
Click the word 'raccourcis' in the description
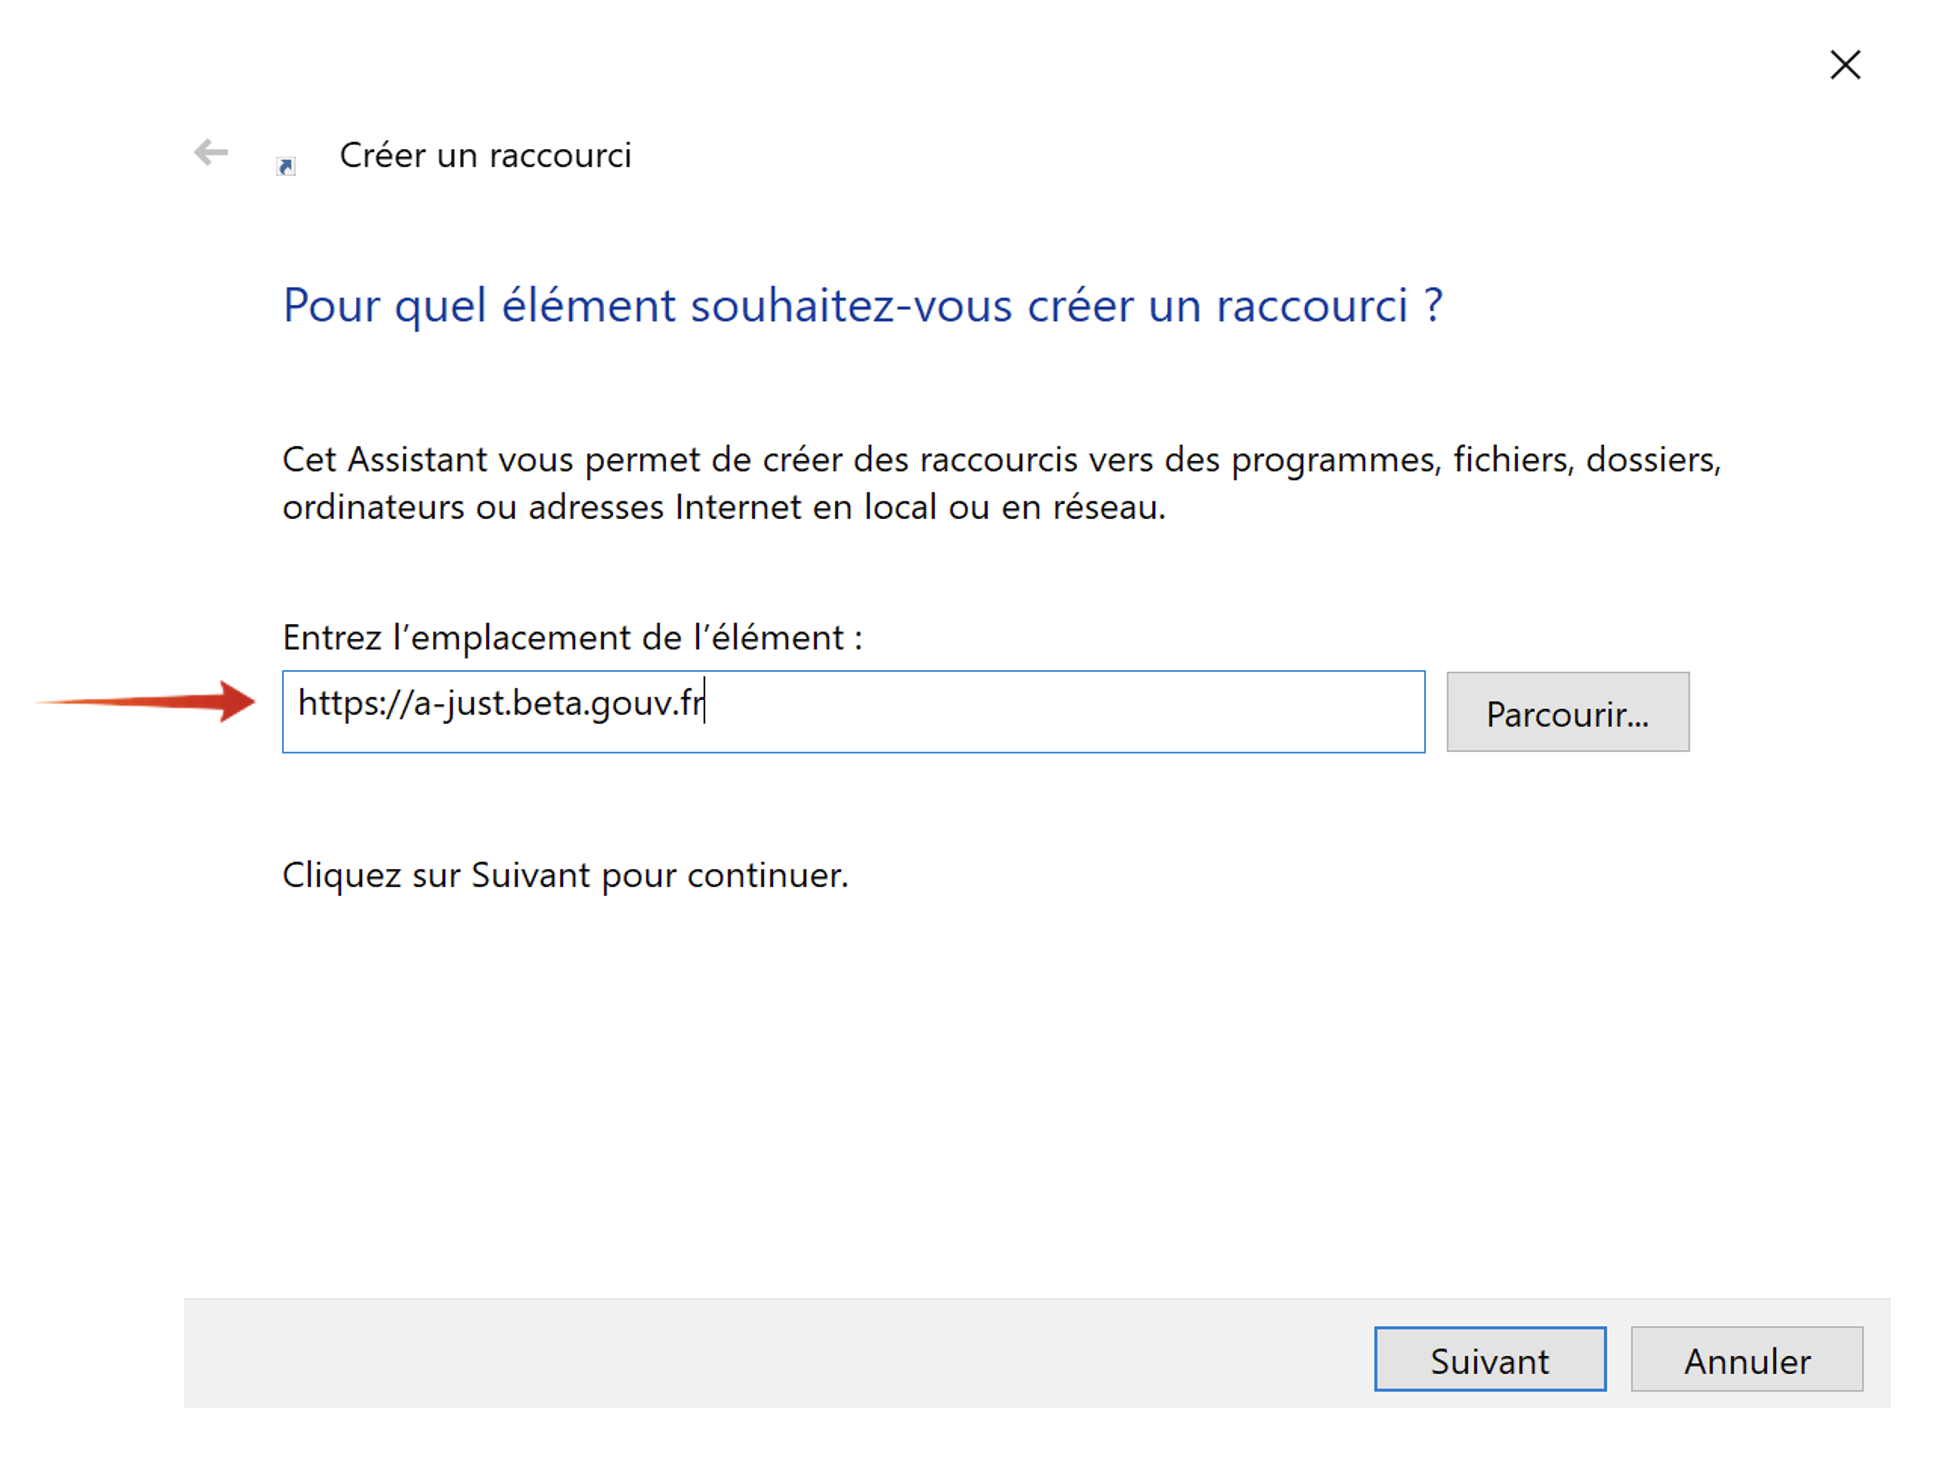point(998,460)
